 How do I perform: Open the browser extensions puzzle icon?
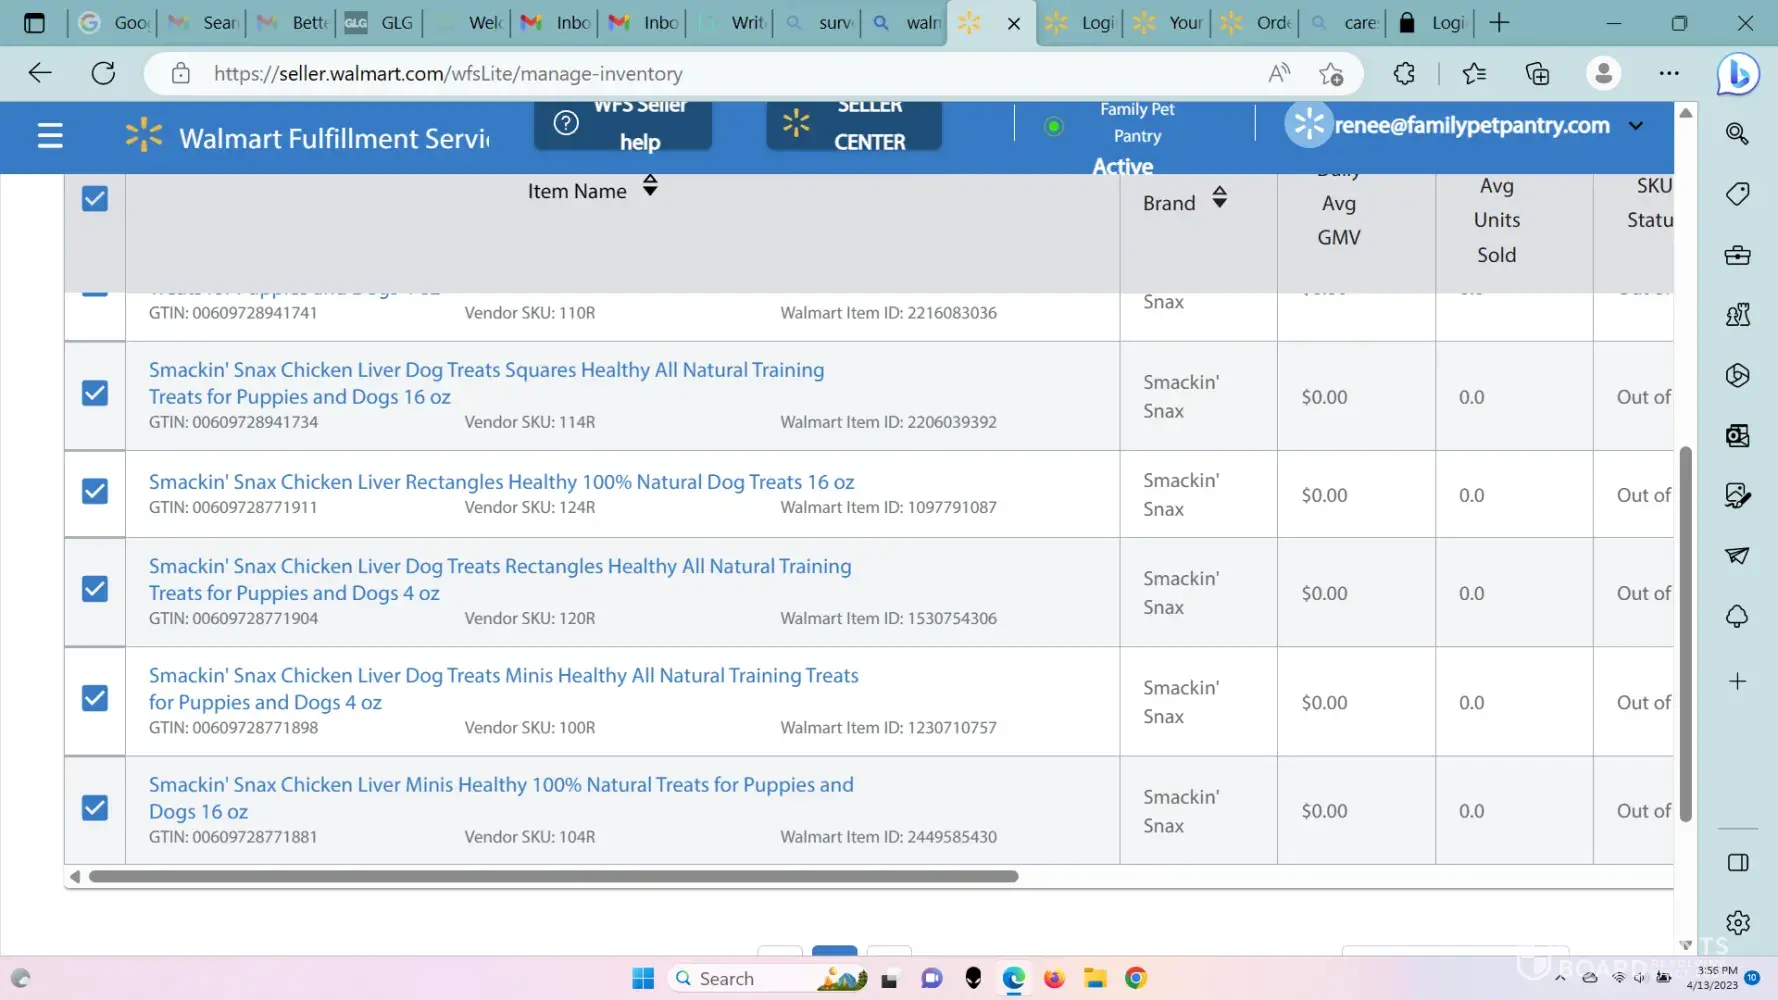(1404, 74)
